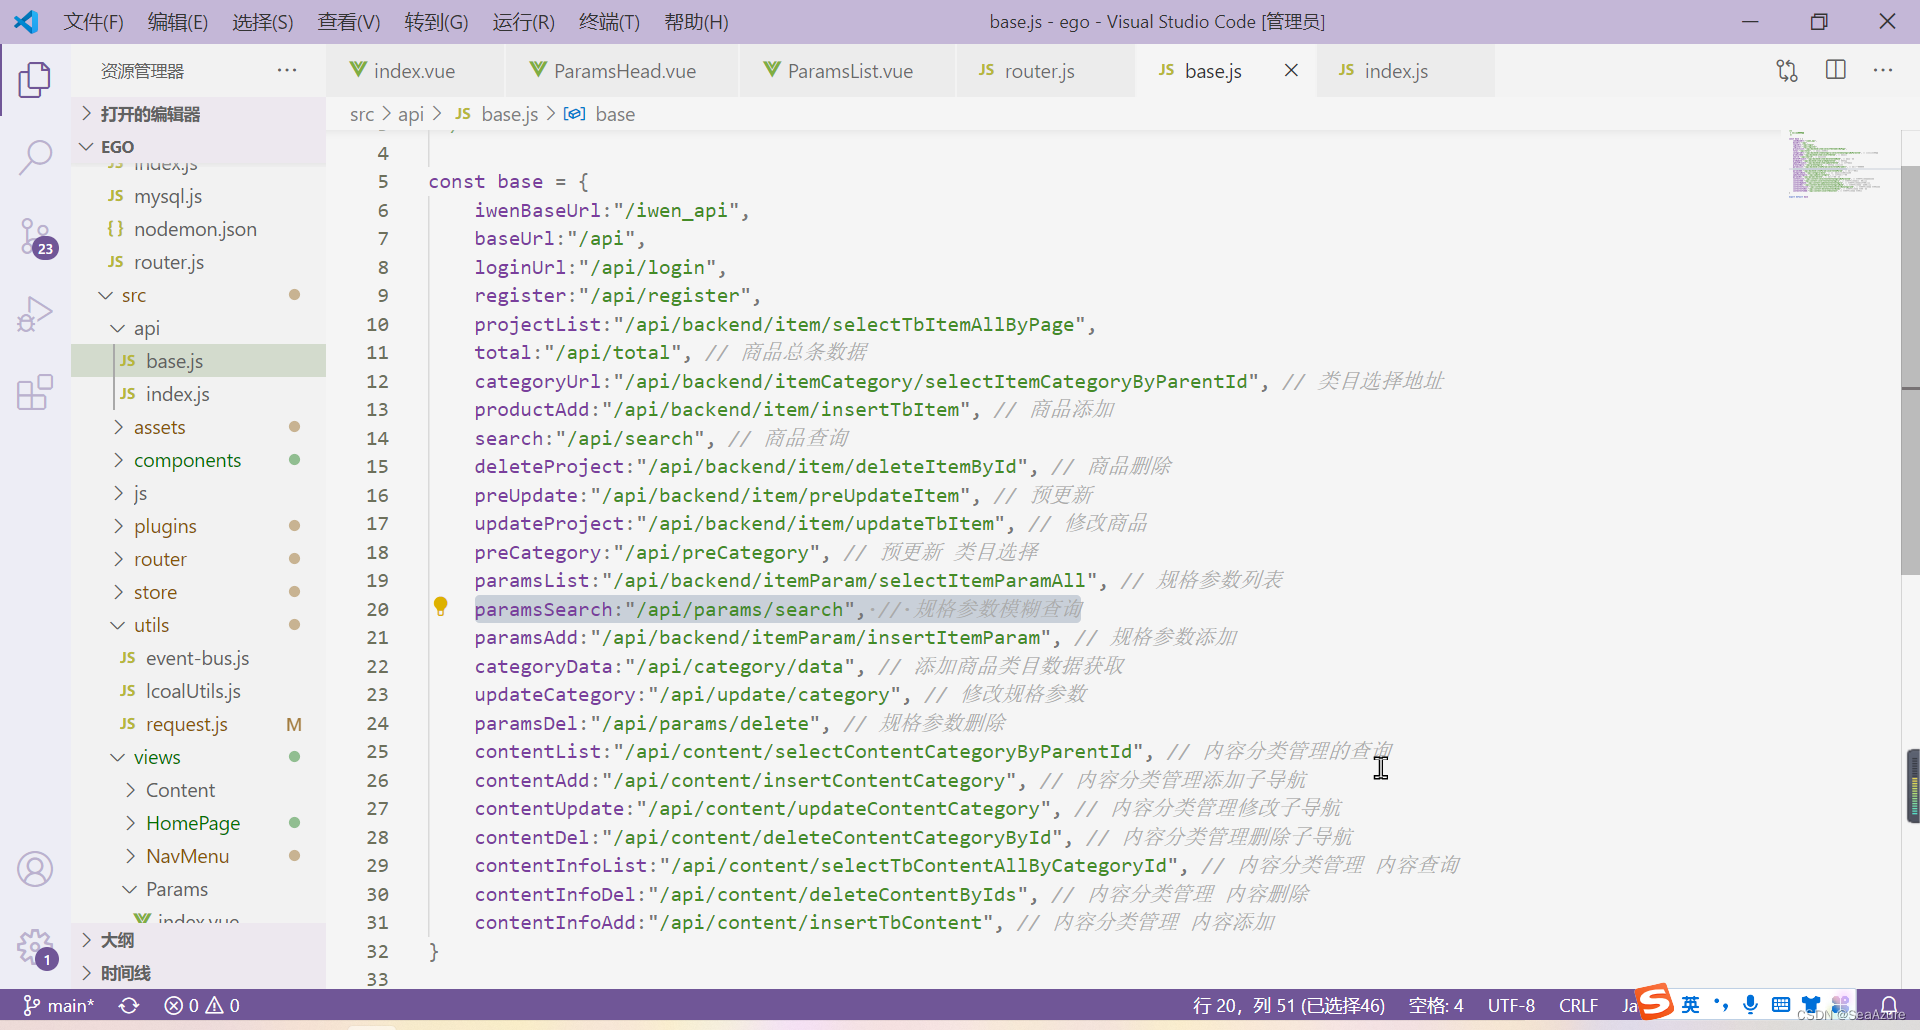Close the base.js tab

point(1291,70)
